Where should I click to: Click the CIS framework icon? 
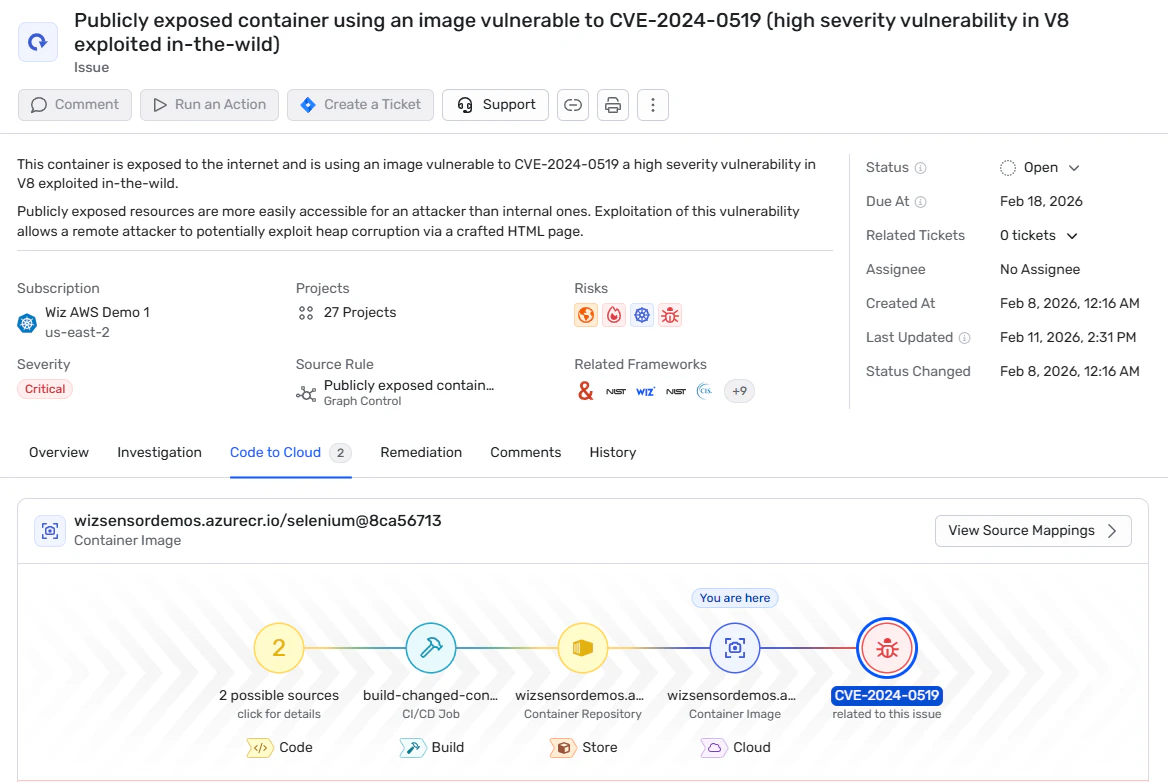(x=705, y=391)
